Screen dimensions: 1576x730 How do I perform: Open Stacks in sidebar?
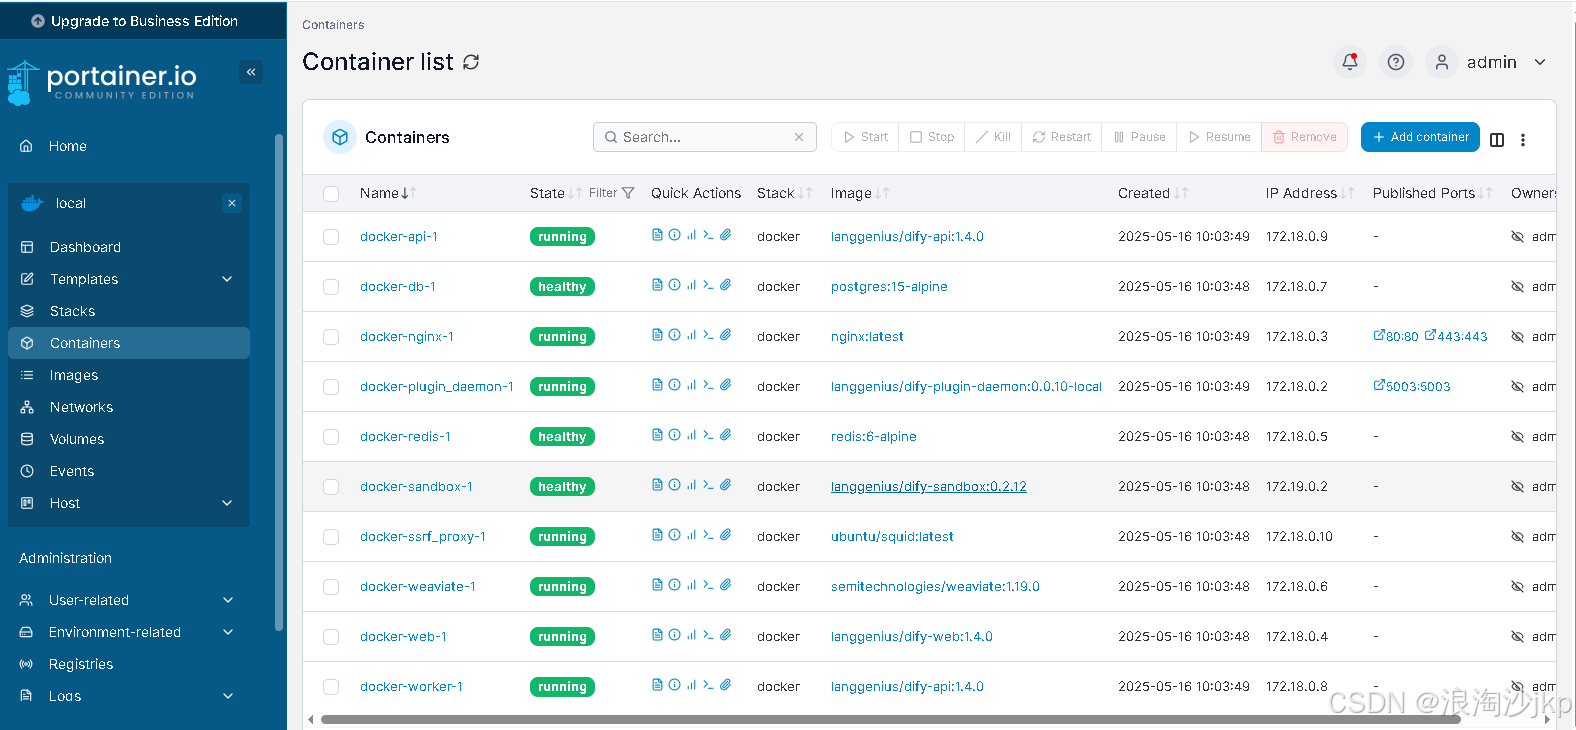[x=72, y=311]
